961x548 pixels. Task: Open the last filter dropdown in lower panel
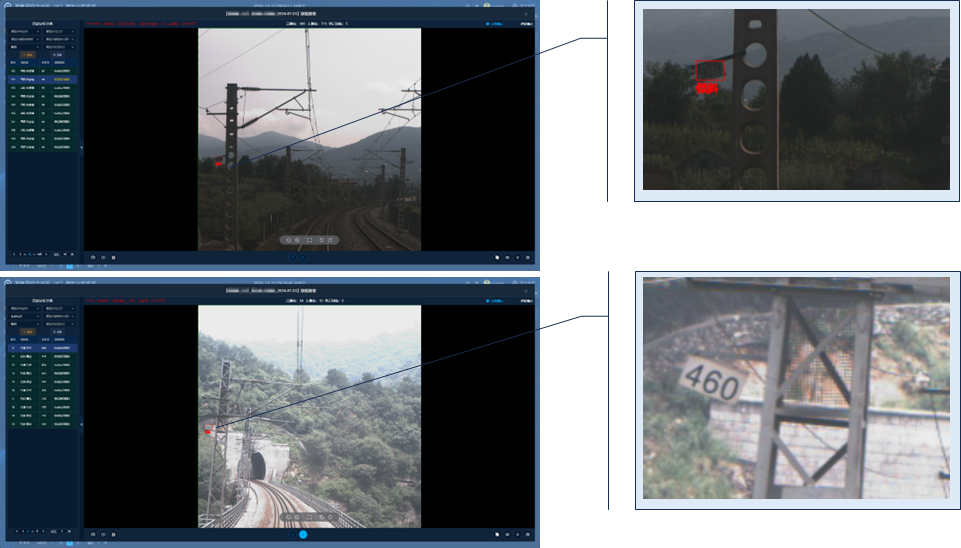click(59, 323)
